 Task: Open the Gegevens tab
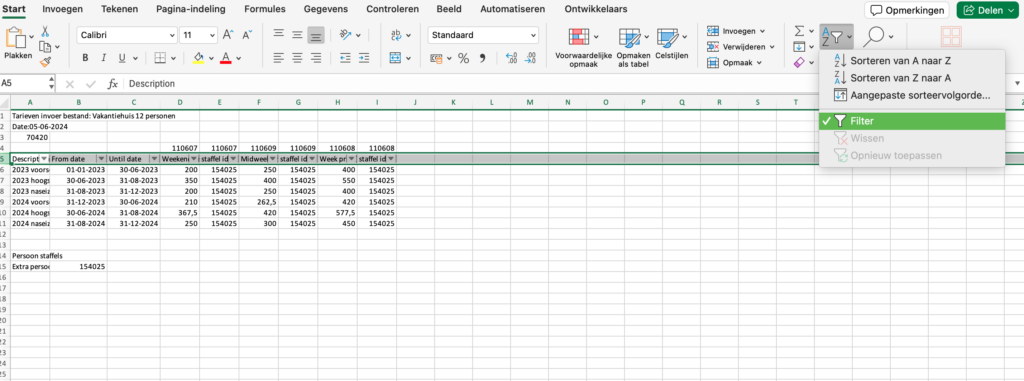pyautogui.click(x=326, y=9)
